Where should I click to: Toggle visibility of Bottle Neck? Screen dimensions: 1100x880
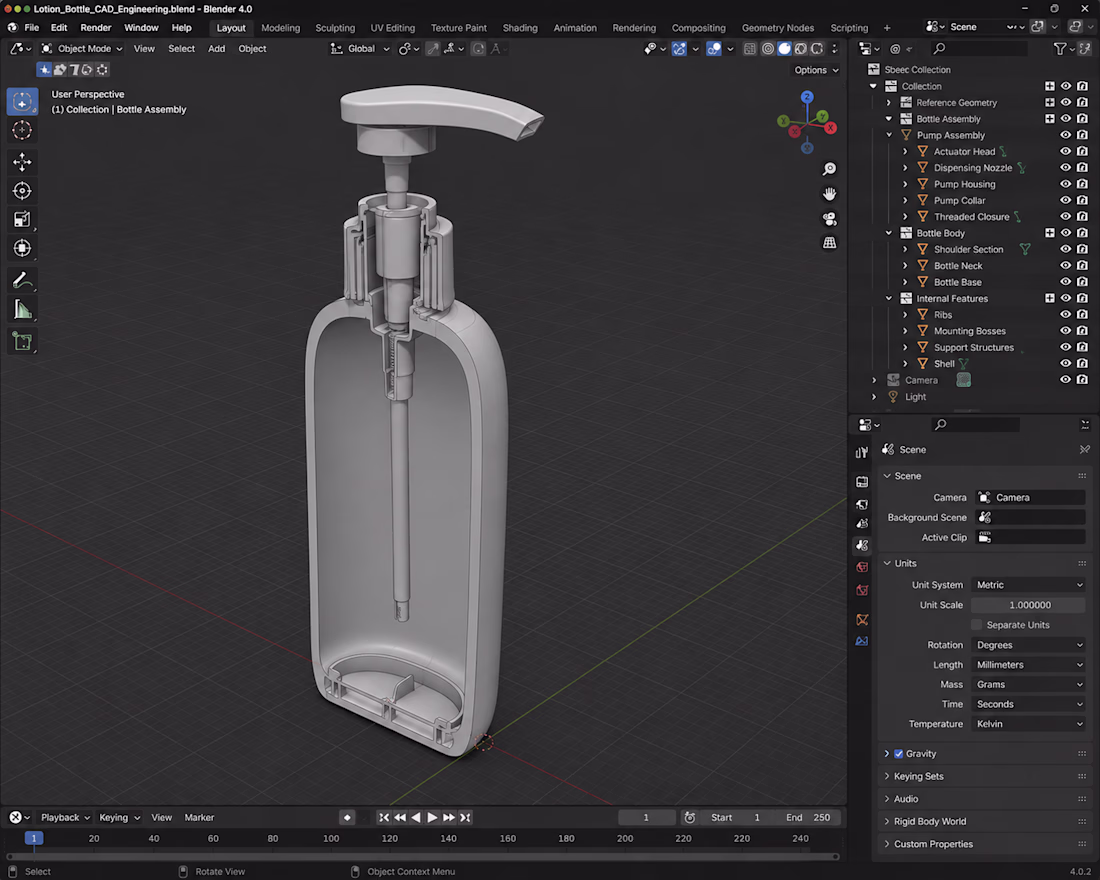tap(1065, 265)
